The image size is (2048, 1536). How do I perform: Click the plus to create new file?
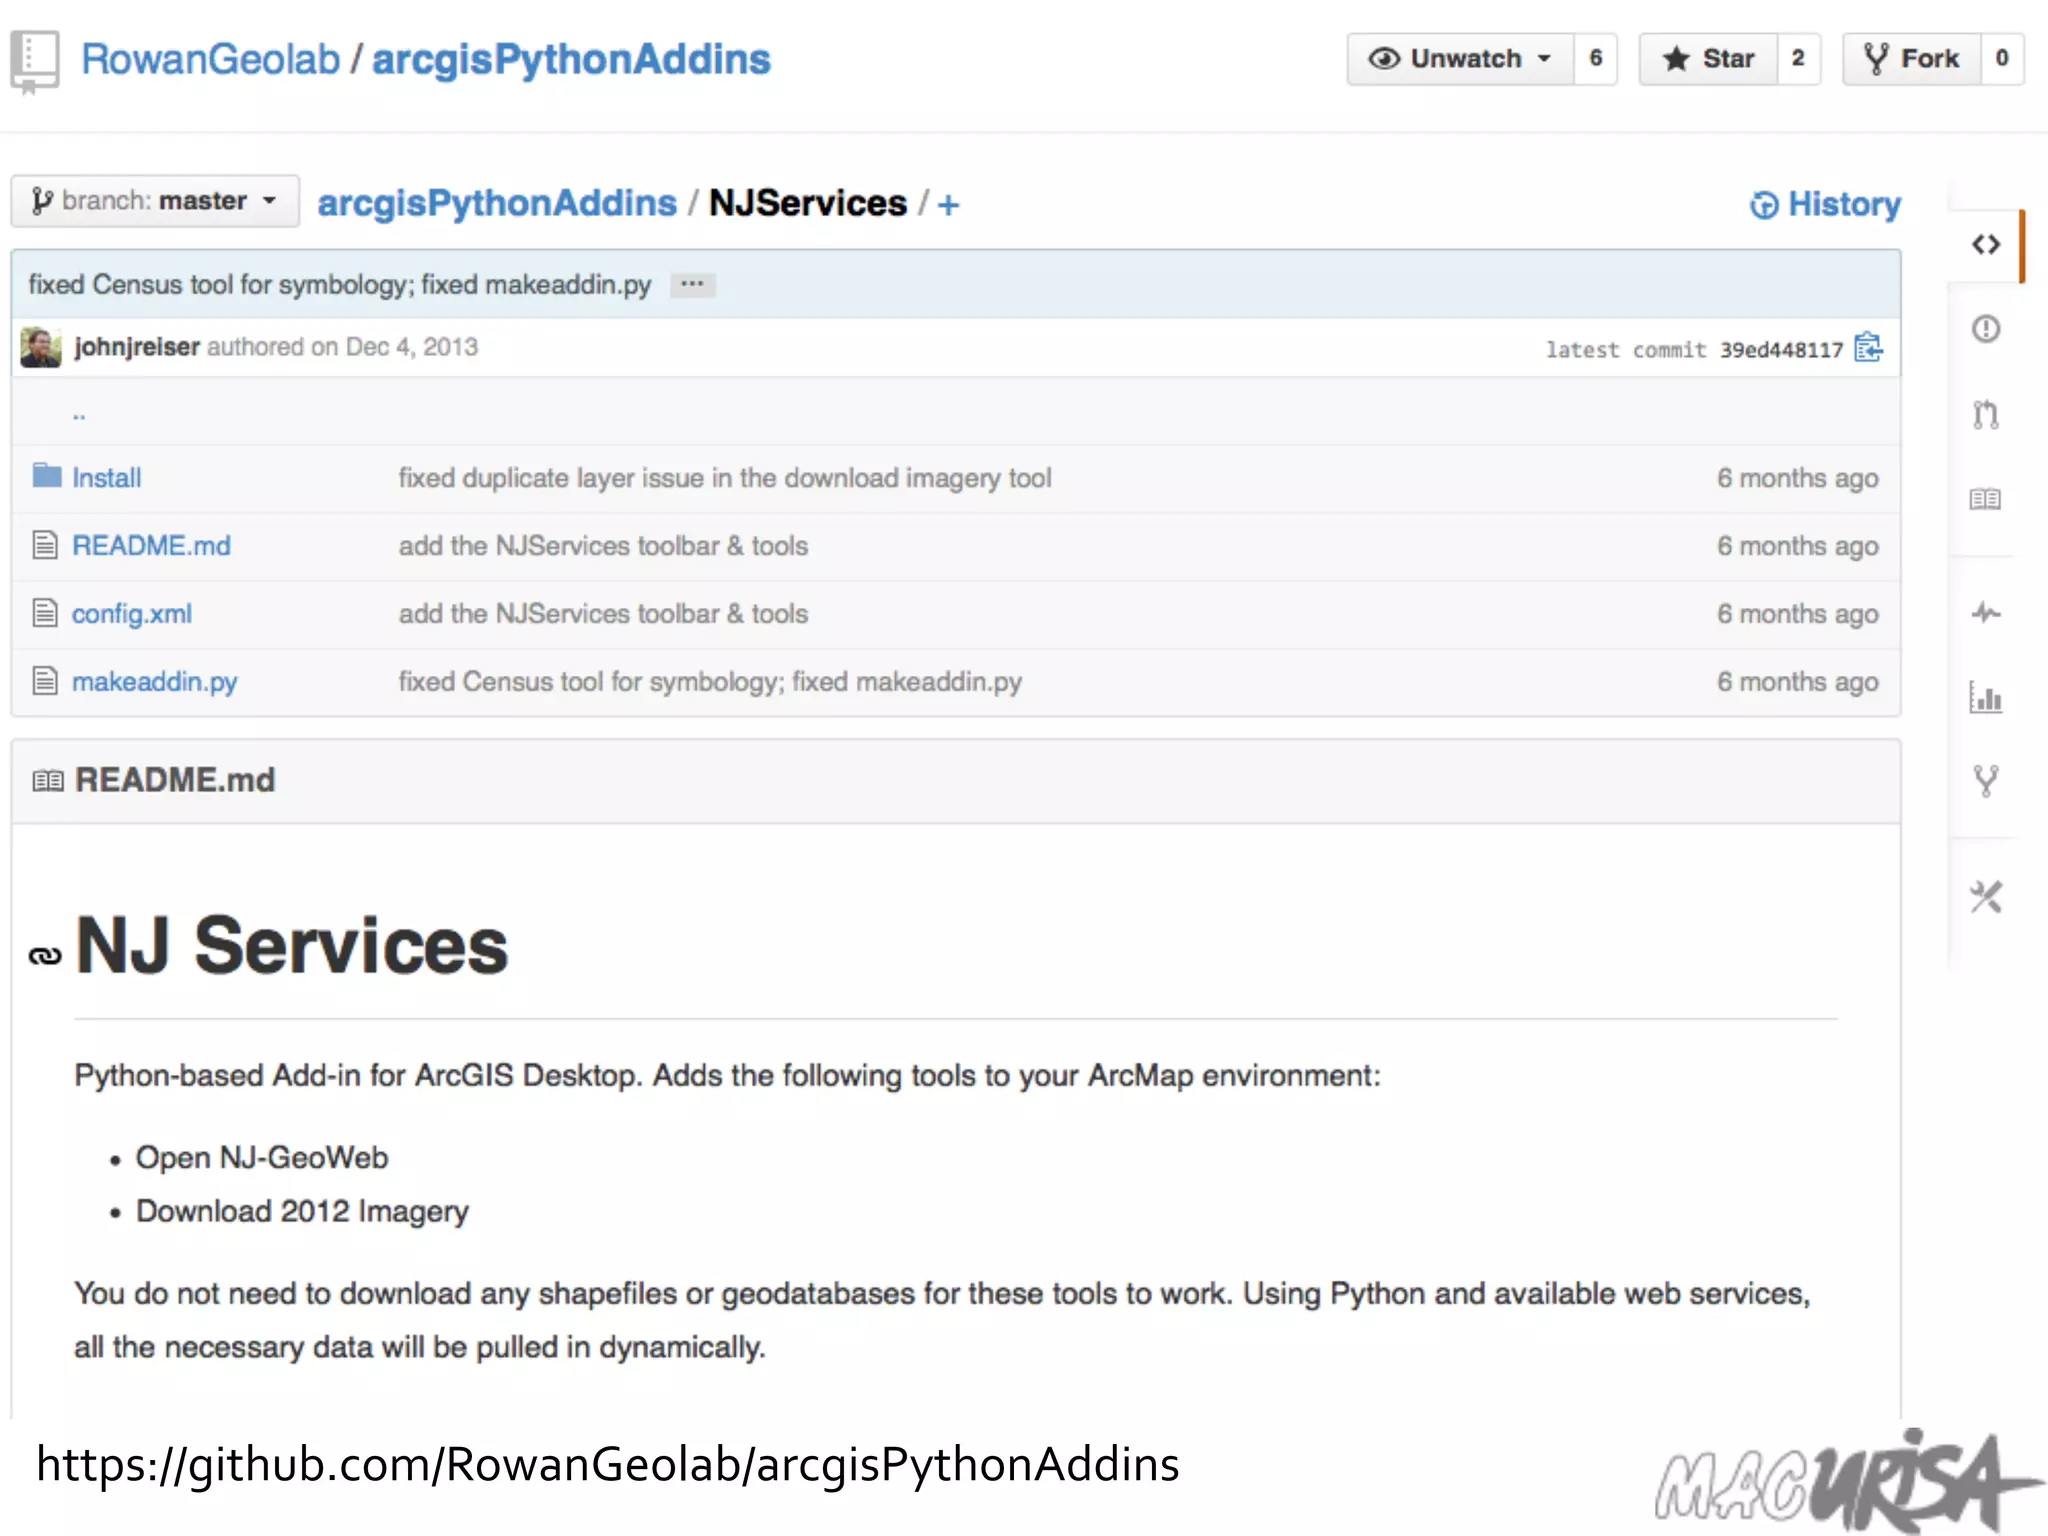[948, 205]
